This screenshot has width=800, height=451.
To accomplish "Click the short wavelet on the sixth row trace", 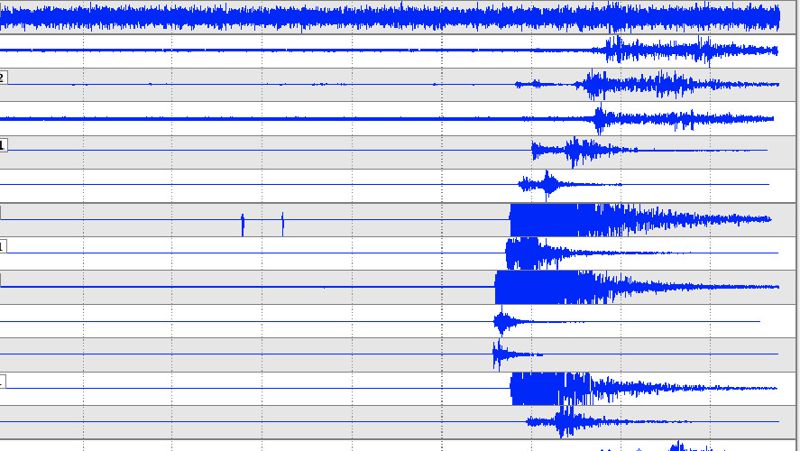I will [x=546, y=184].
